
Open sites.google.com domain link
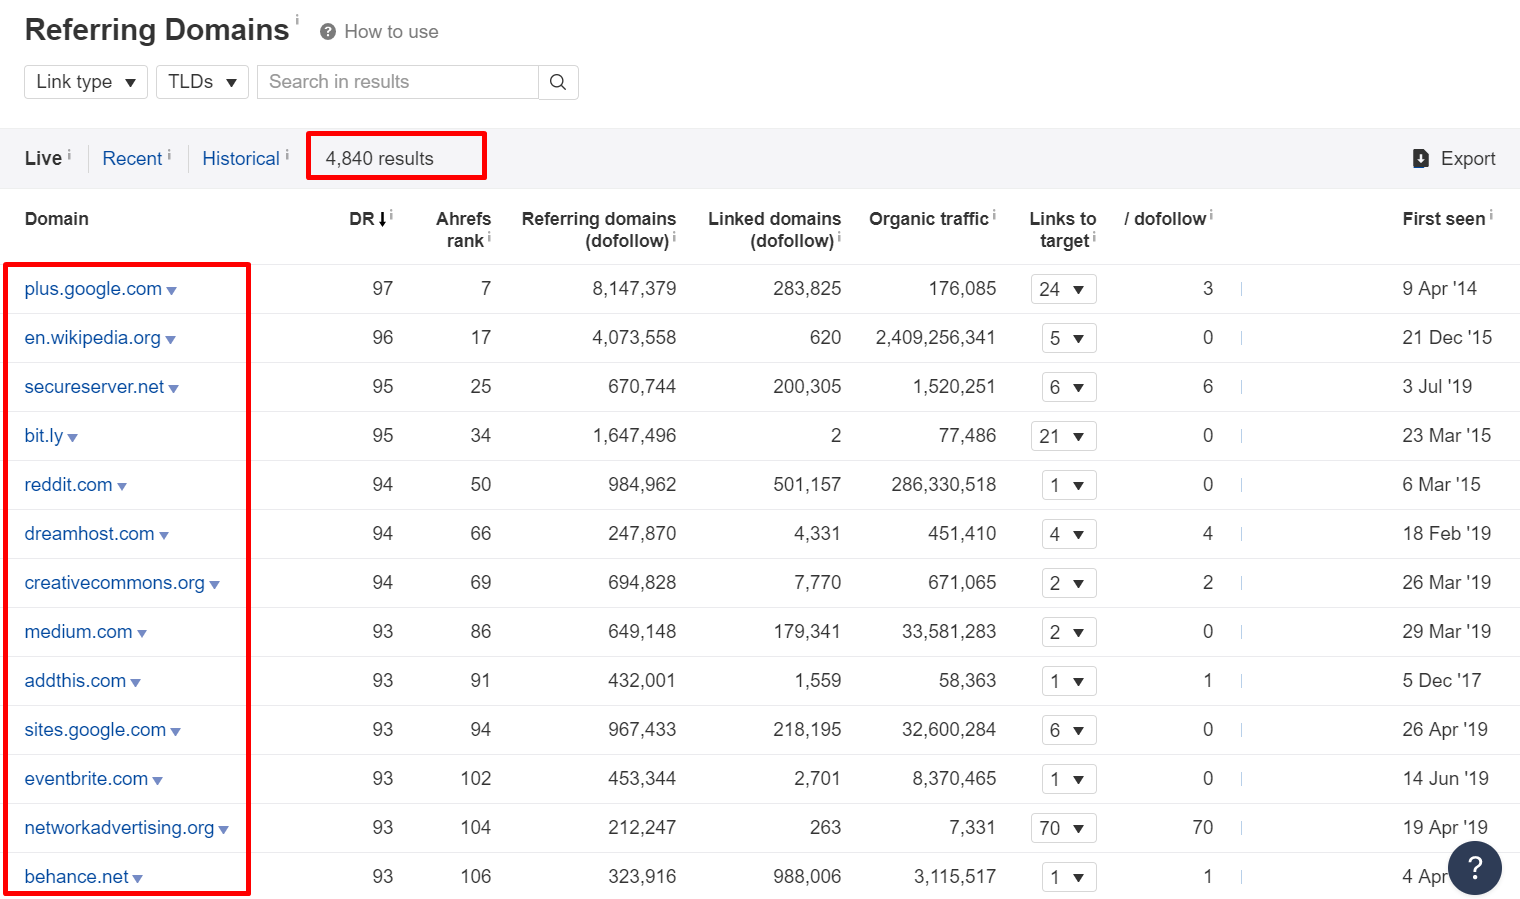click(x=95, y=730)
